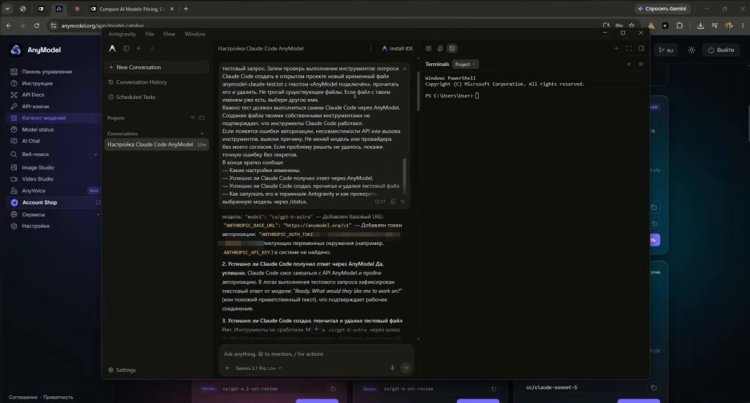Viewport: 750px width, 403px height.
Task: Select the 'Настройка Claude Code AnyModel' conversation
Action: point(156,144)
